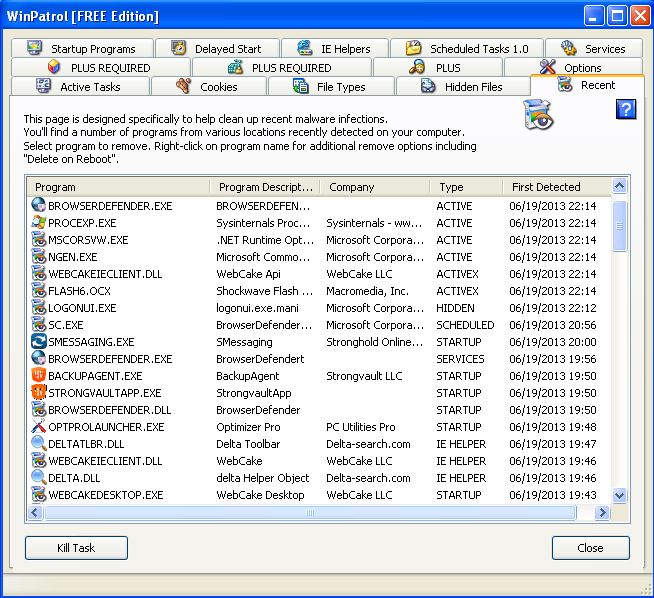Click the blue question mark help icon
This screenshot has height=598, width=654.
click(626, 110)
